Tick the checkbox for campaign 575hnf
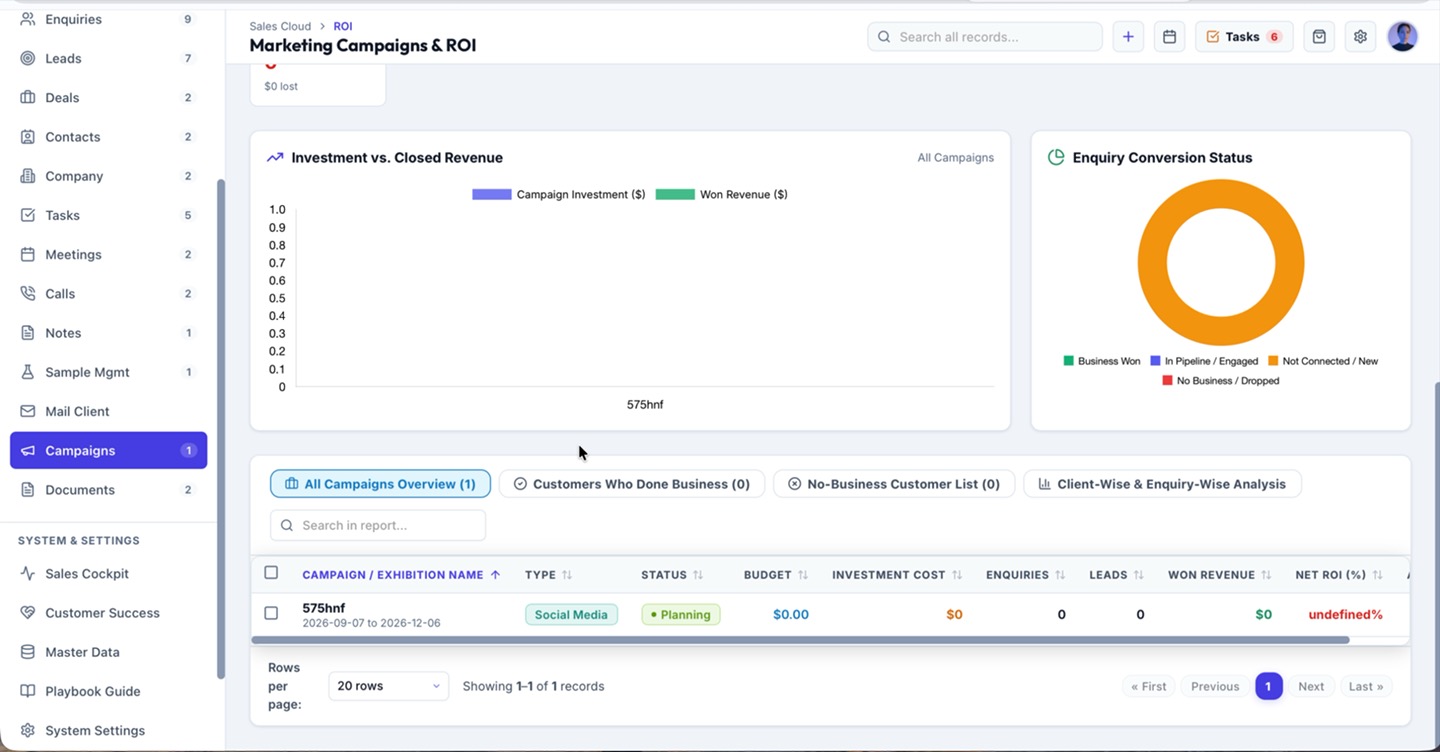 [x=271, y=613]
